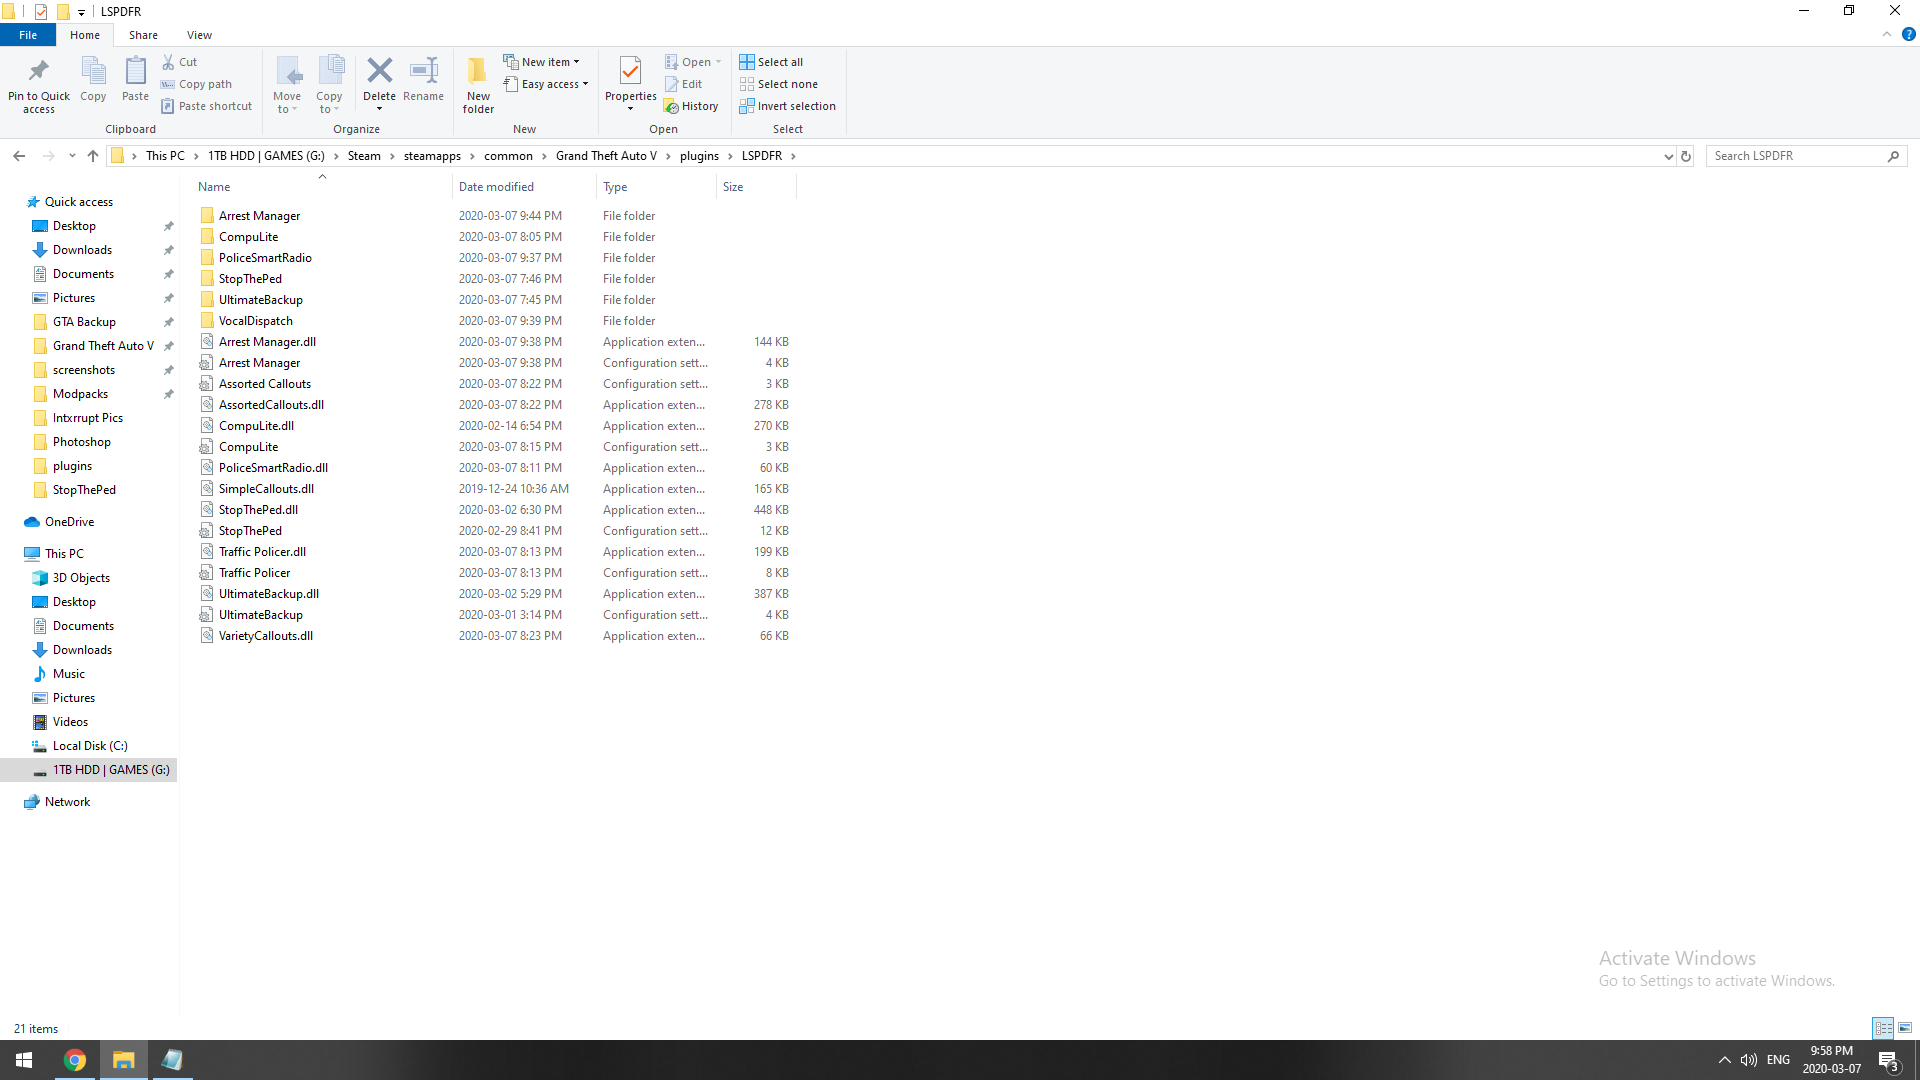
Task: Click the Up one level arrow
Action: tap(93, 156)
